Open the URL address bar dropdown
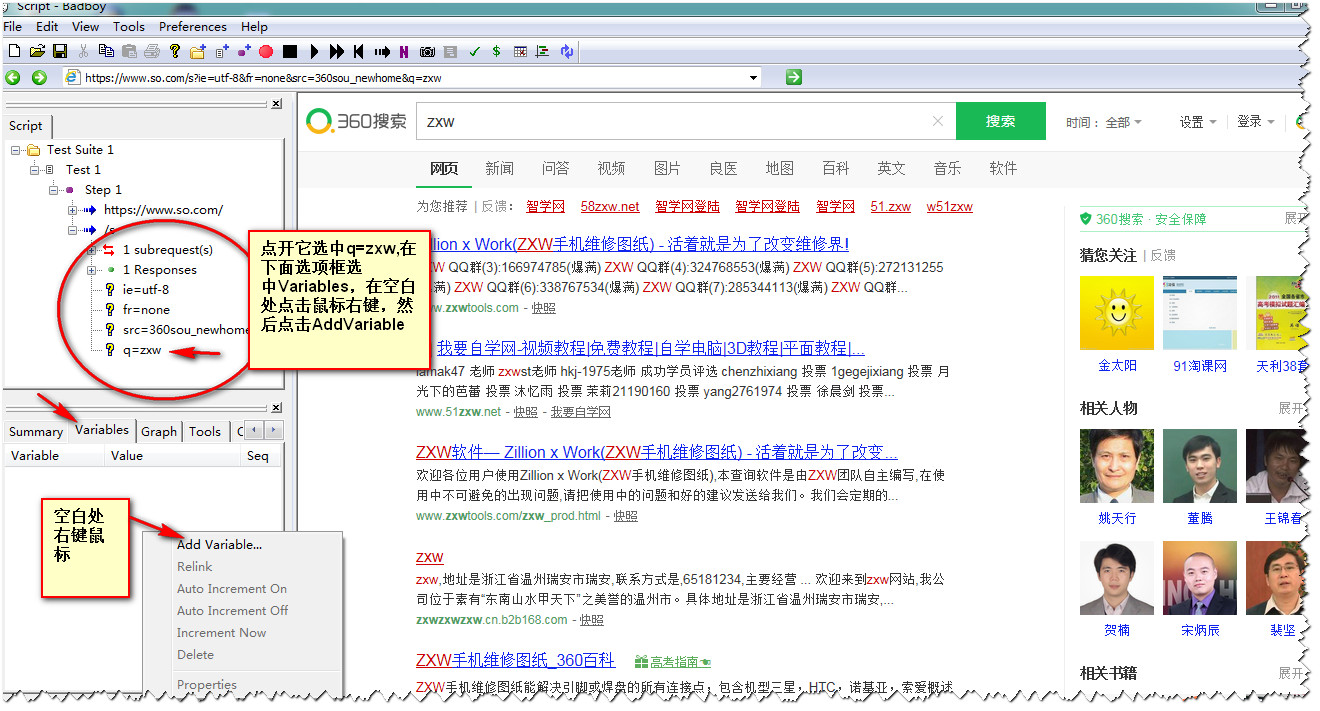Viewport: 1320px width, 711px height. (753, 77)
